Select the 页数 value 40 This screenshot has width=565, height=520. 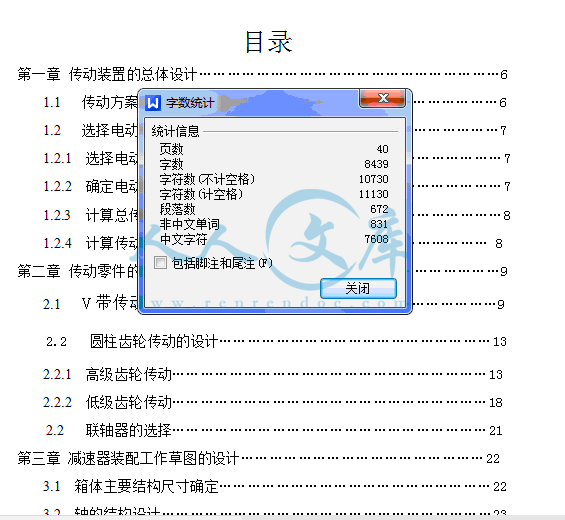382,149
